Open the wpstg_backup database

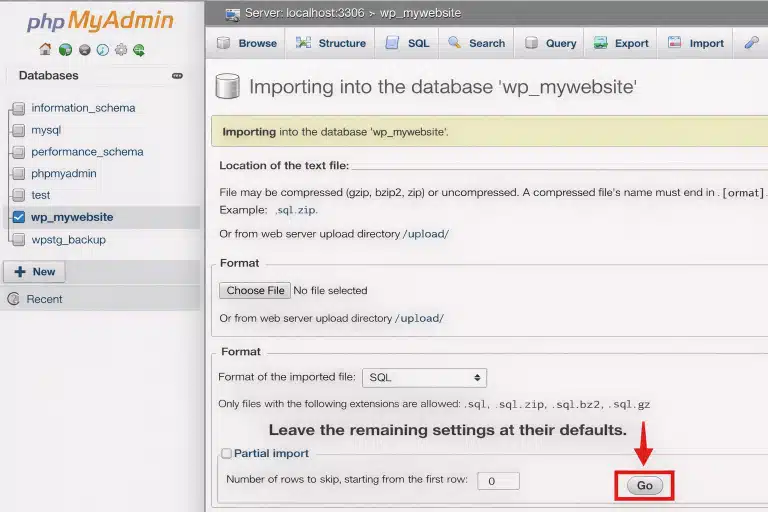[69, 240]
